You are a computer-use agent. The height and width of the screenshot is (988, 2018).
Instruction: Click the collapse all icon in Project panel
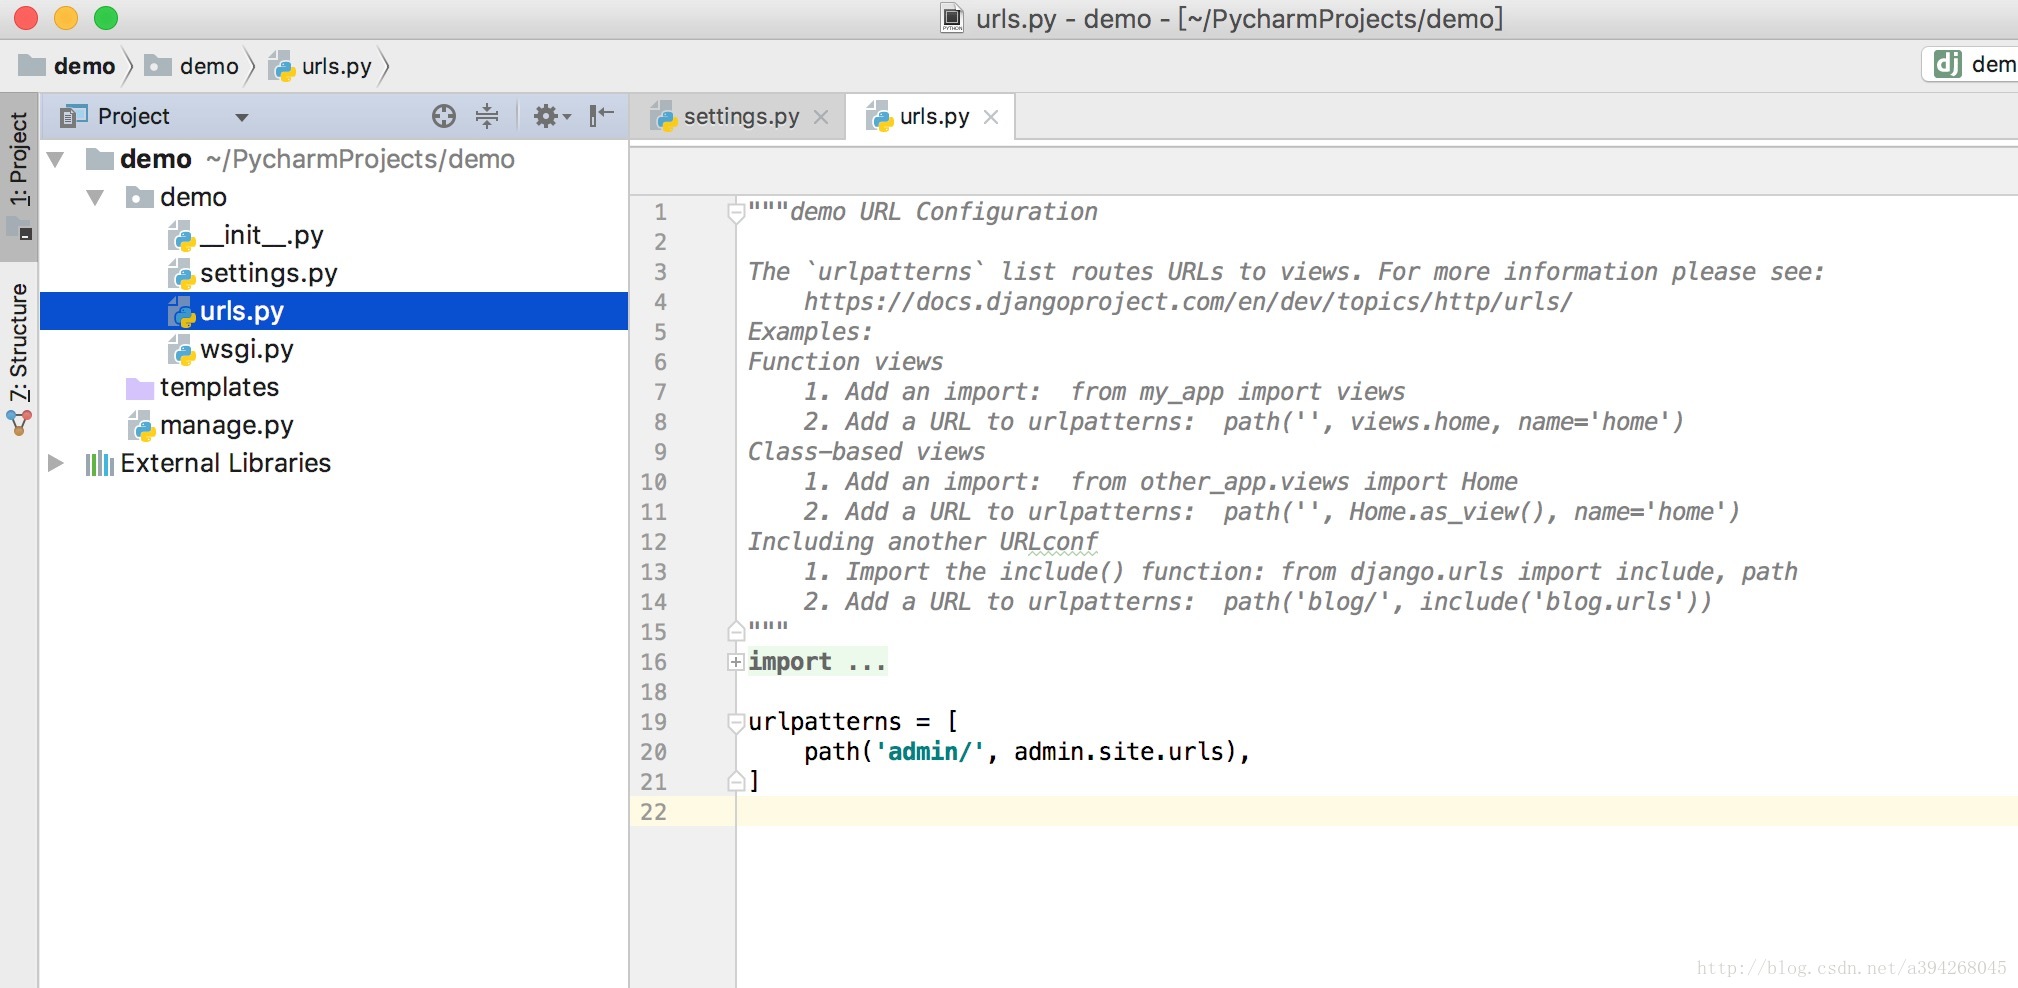(x=487, y=117)
